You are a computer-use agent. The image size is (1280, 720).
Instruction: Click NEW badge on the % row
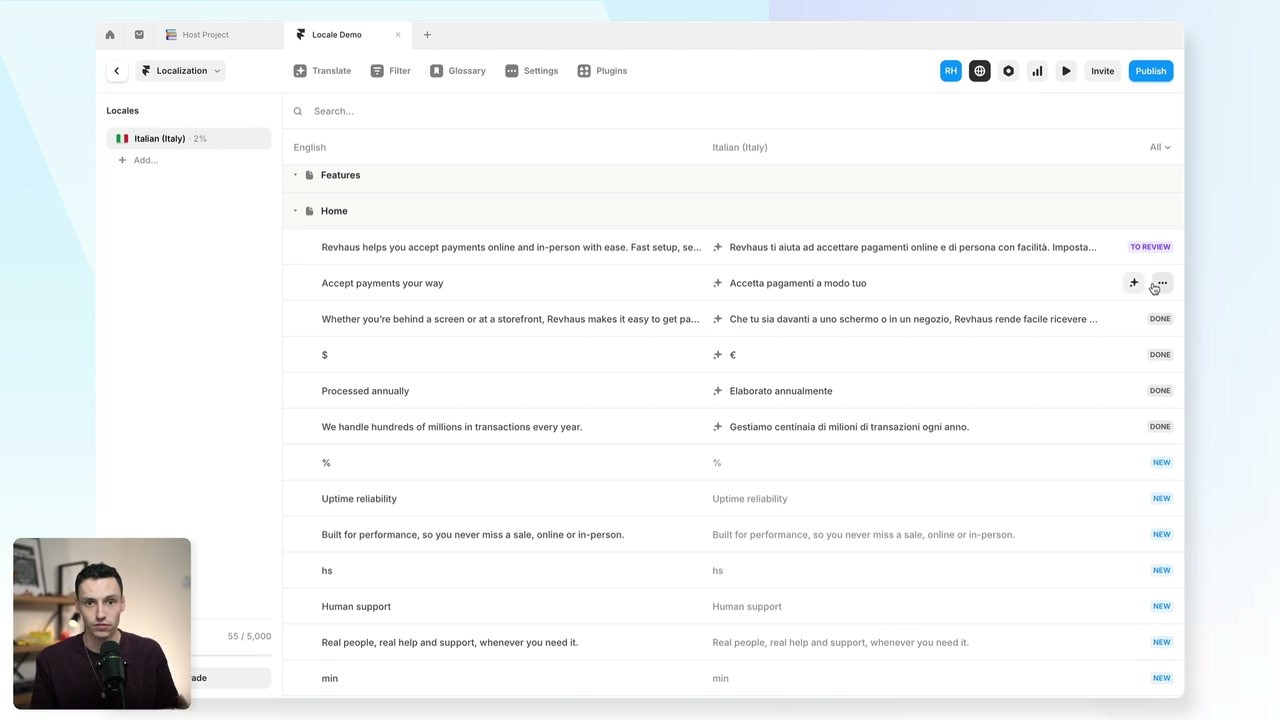point(1161,463)
